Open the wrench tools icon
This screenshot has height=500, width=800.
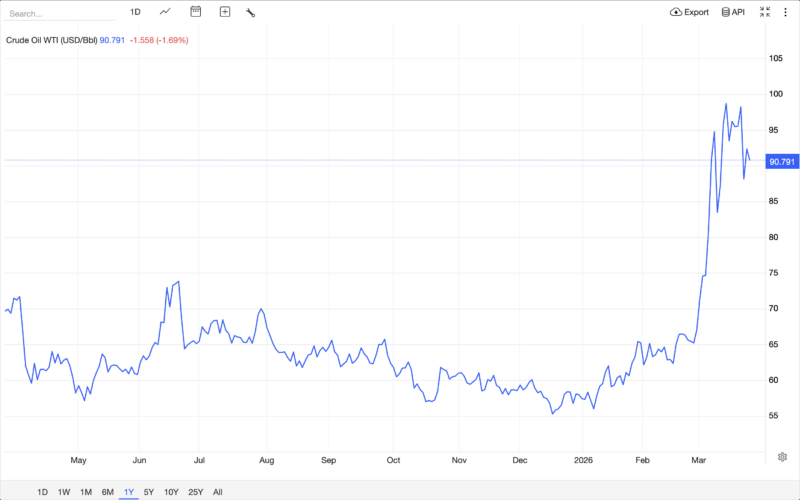click(251, 12)
